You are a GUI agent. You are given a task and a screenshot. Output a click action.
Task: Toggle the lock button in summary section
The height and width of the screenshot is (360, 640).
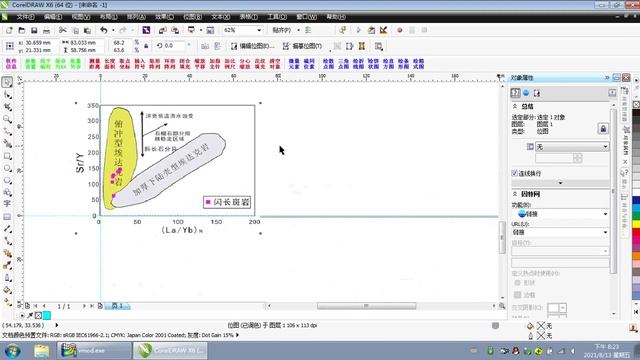(603, 129)
